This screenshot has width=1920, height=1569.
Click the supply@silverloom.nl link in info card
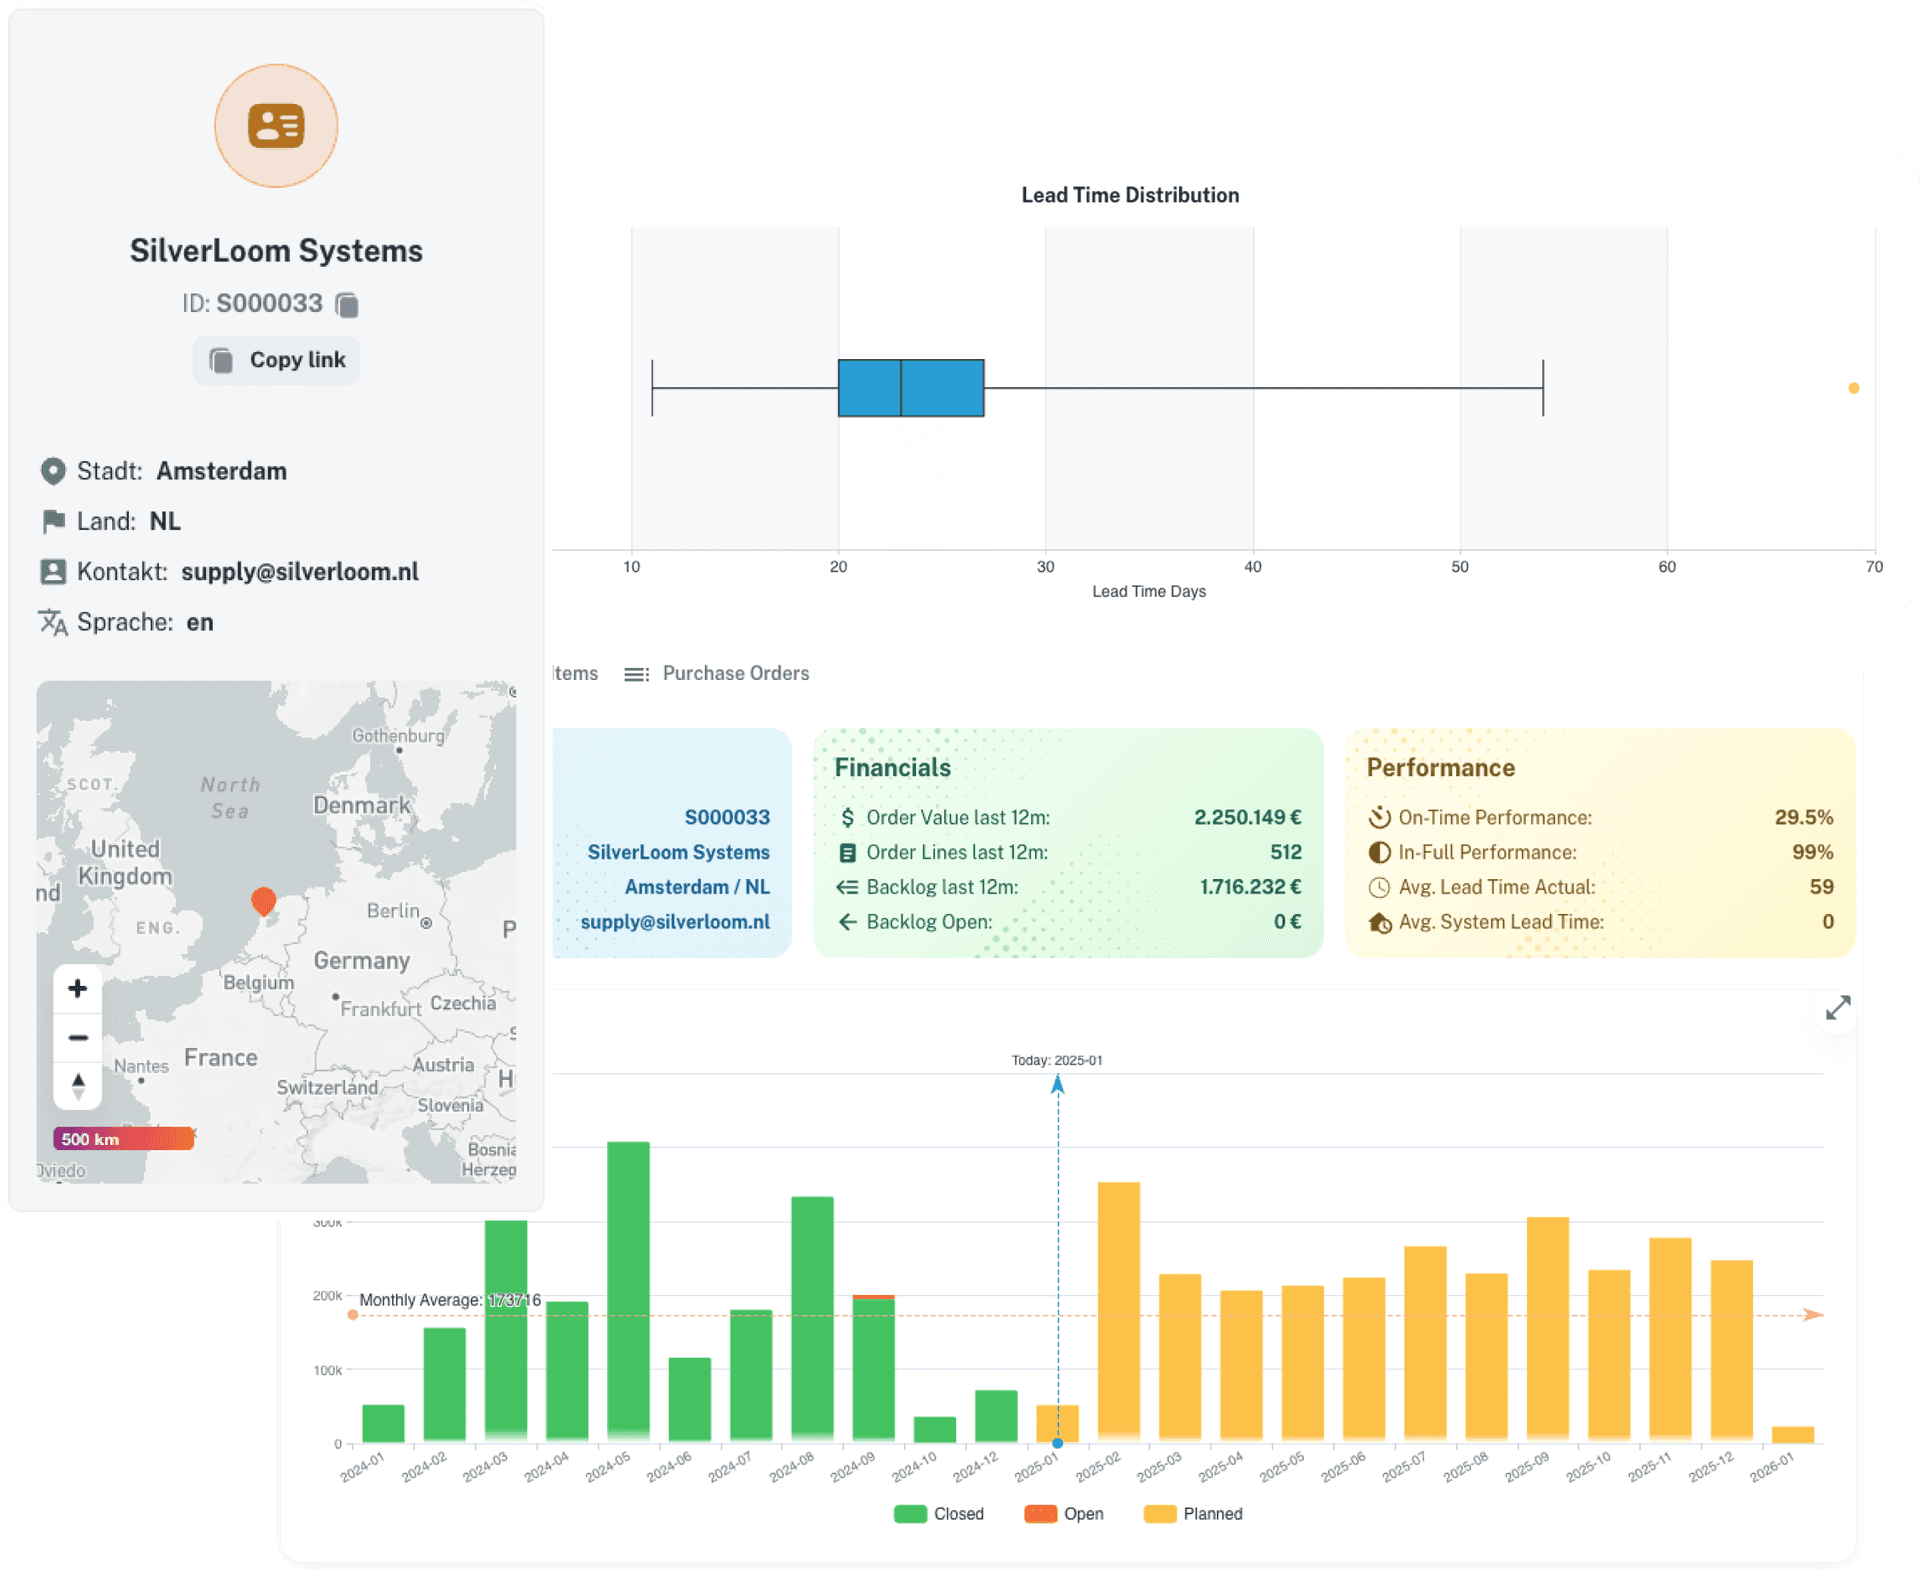click(675, 922)
